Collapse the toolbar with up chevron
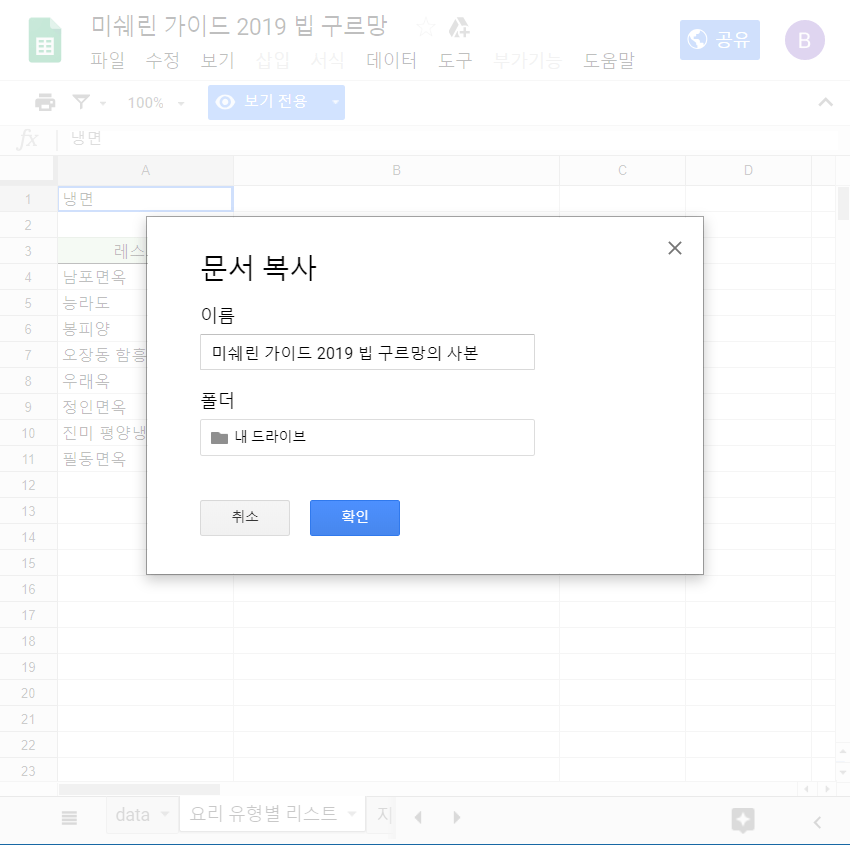Viewport: 850px width, 845px height. click(x=825, y=102)
